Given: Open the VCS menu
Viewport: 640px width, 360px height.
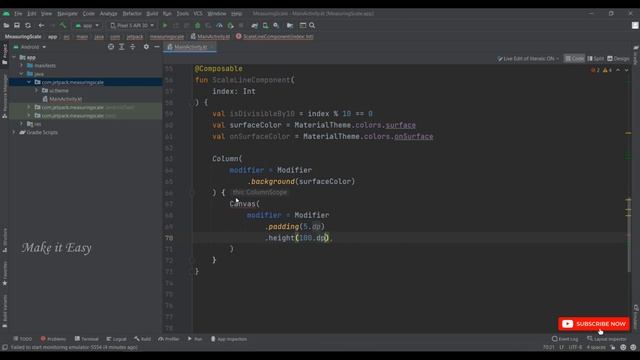Looking at the screenshot, I should coord(198,13).
